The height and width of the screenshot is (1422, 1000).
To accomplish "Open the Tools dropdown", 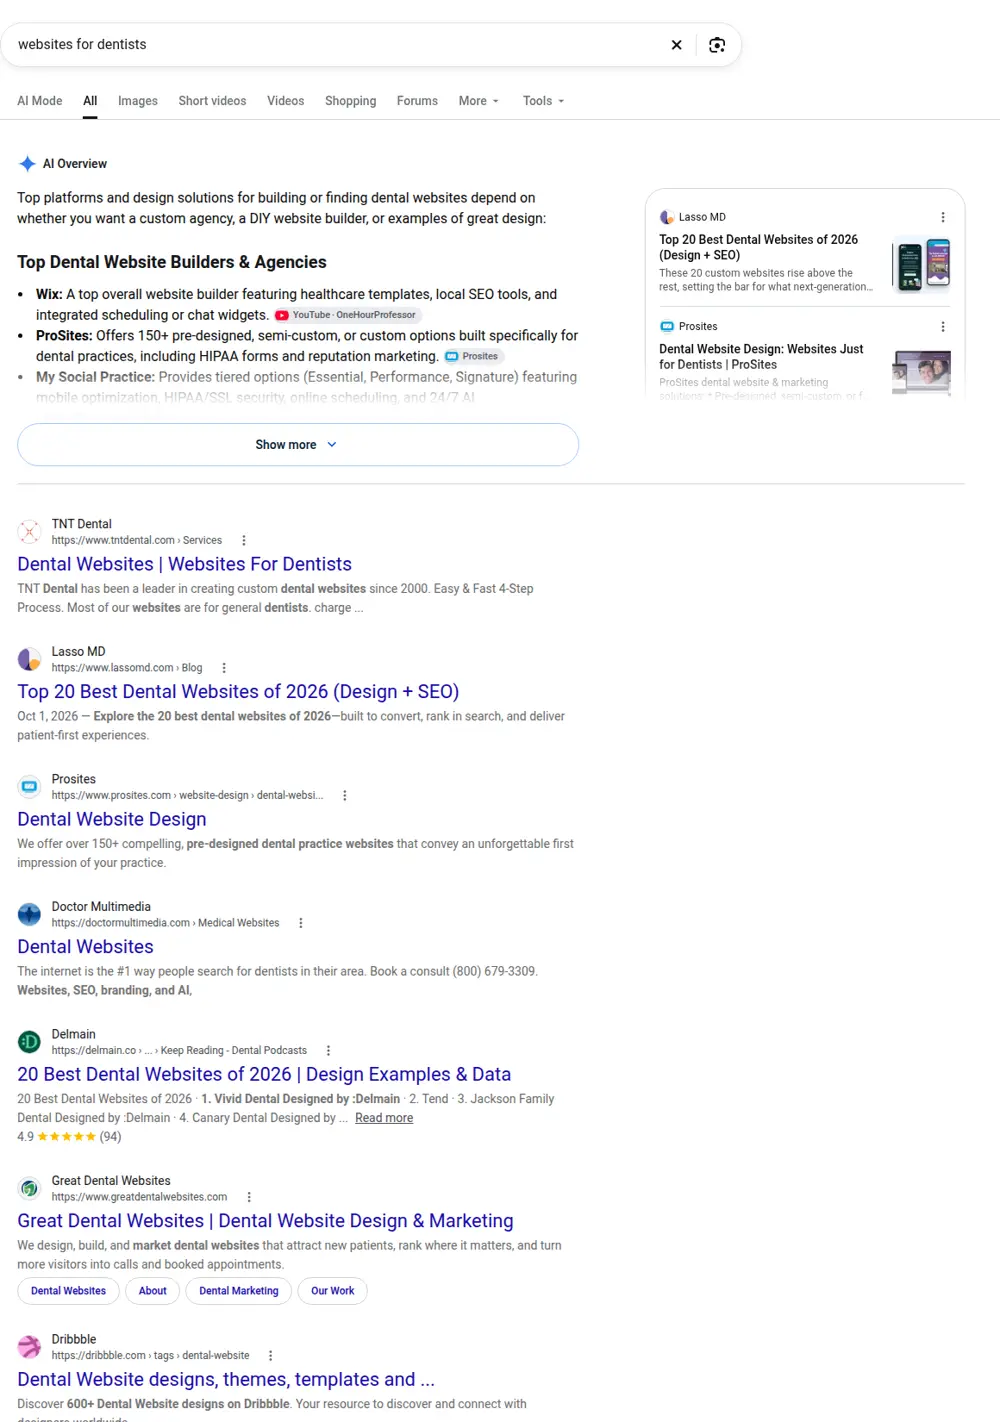I will coord(543,101).
